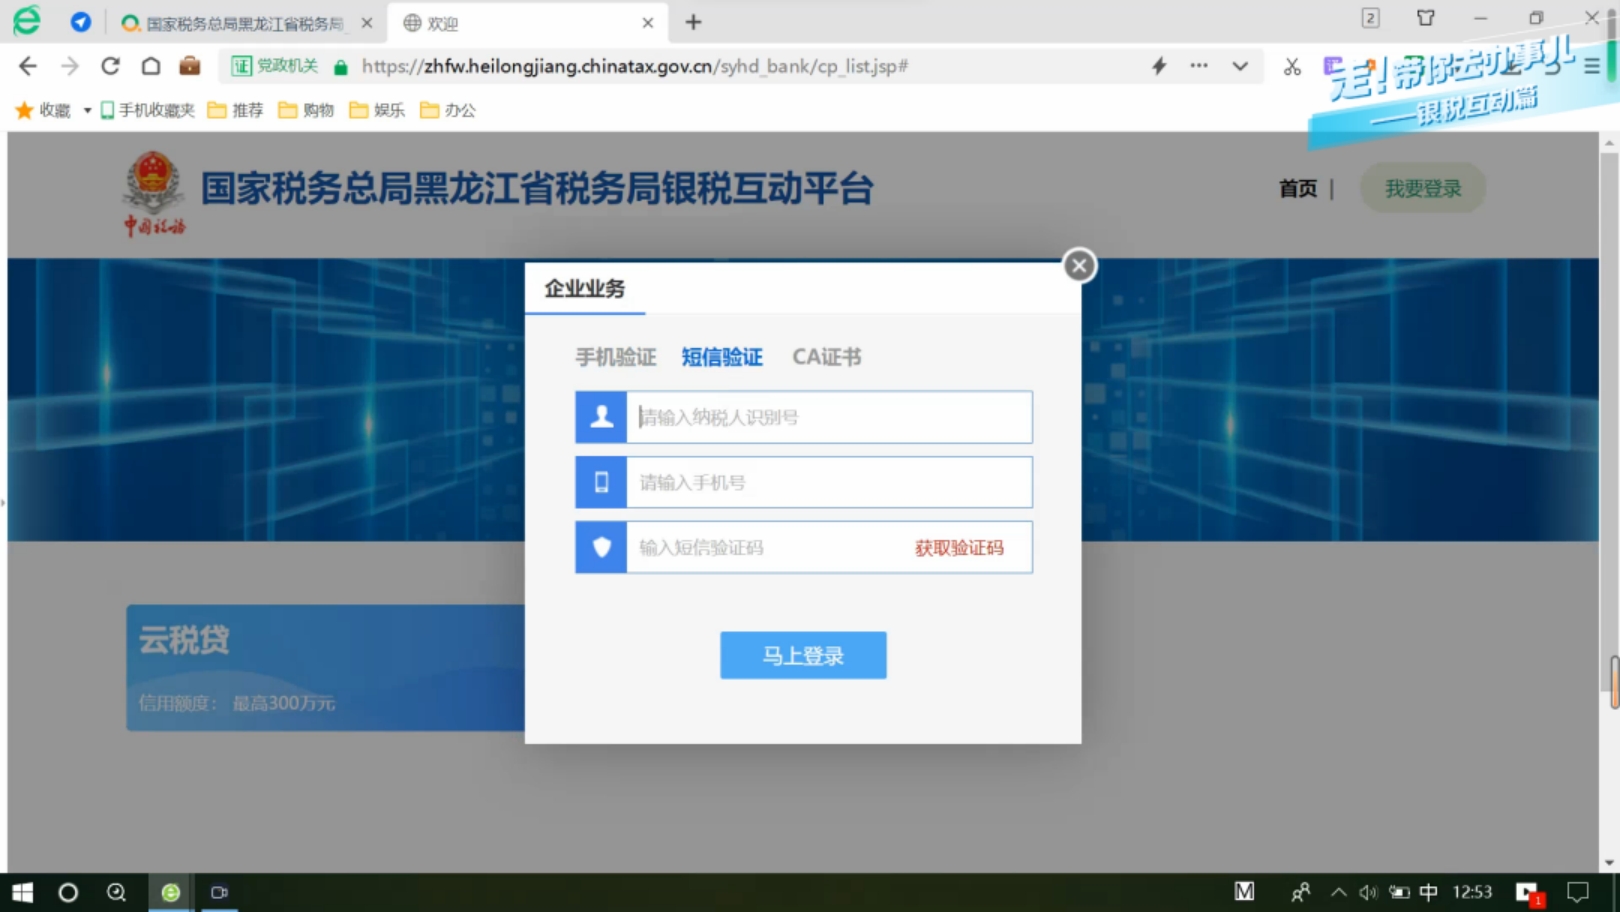Click 获取验证码 to request SMS code

(x=958, y=548)
